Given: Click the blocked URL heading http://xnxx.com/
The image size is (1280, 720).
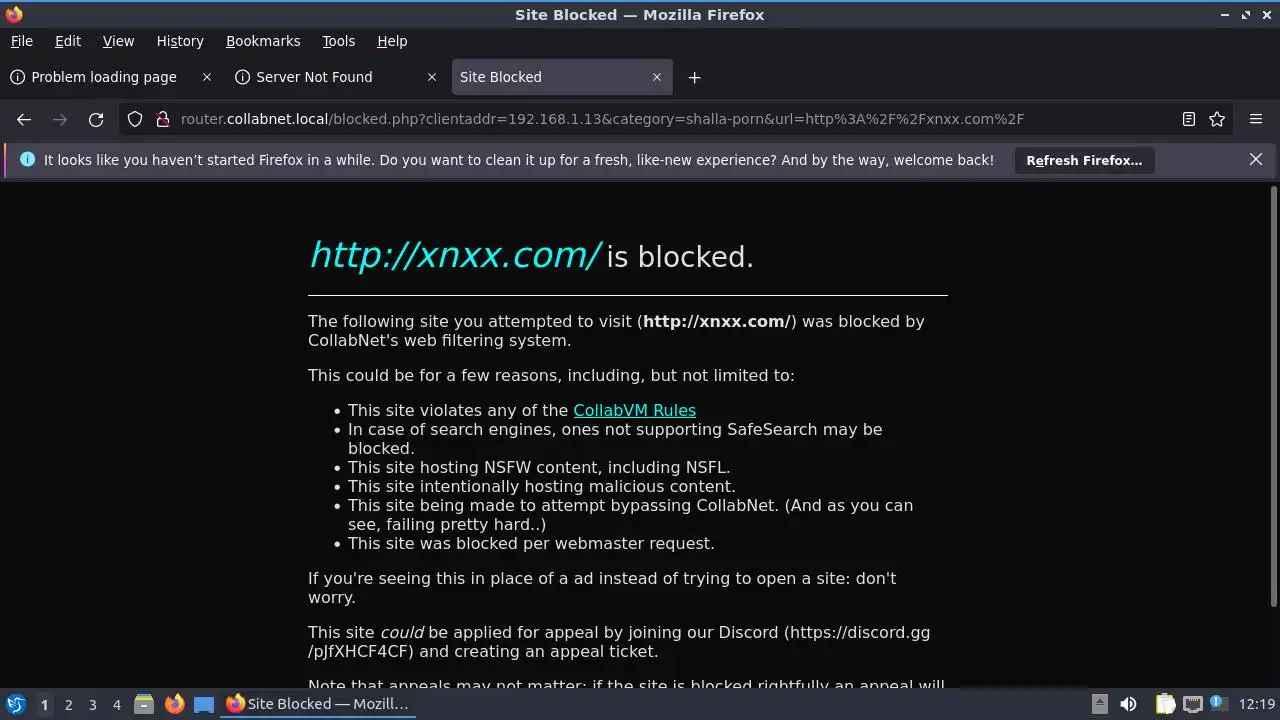Looking at the screenshot, I should point(455,255).
